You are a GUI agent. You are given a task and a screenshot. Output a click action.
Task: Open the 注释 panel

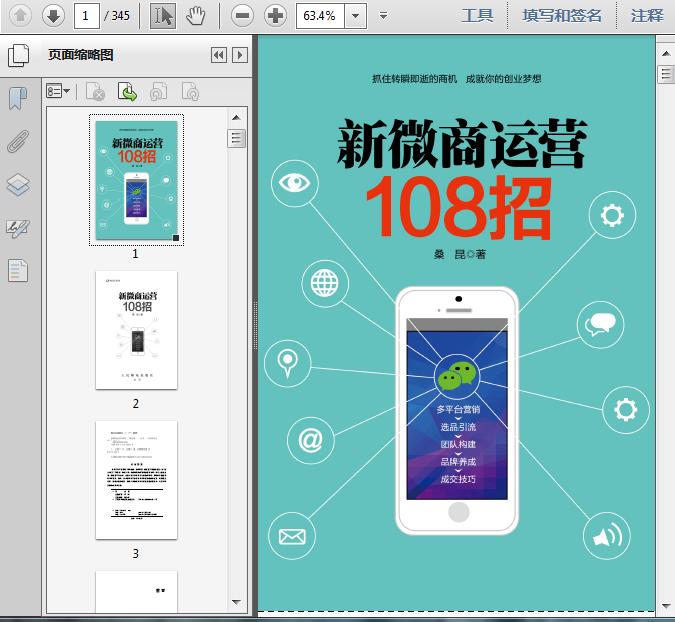coord(647,16)
